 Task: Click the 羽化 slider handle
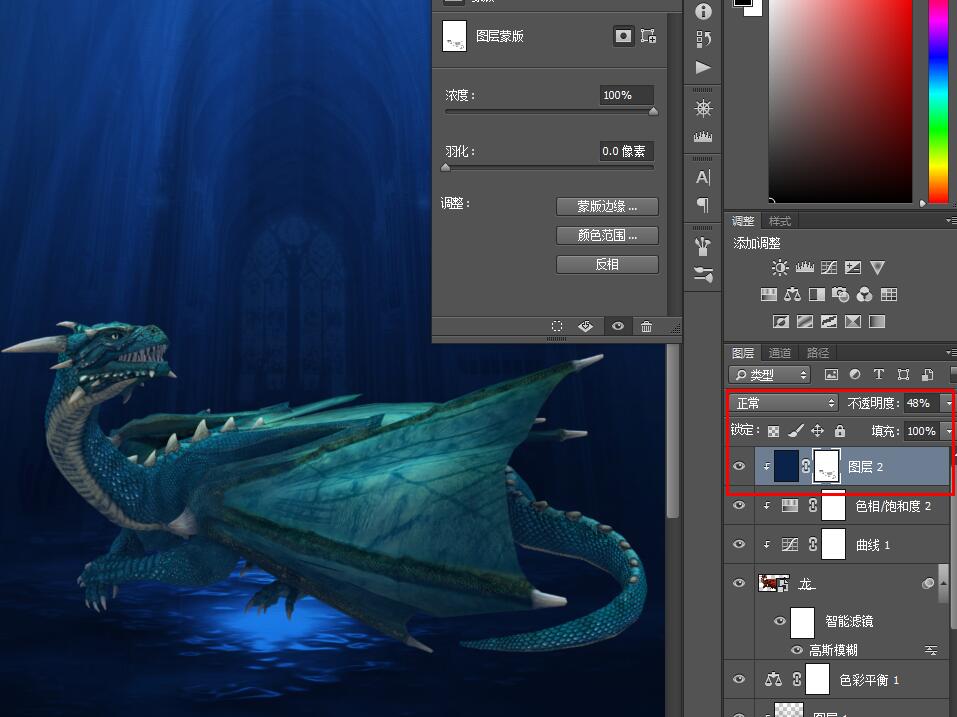pos(446,167)
